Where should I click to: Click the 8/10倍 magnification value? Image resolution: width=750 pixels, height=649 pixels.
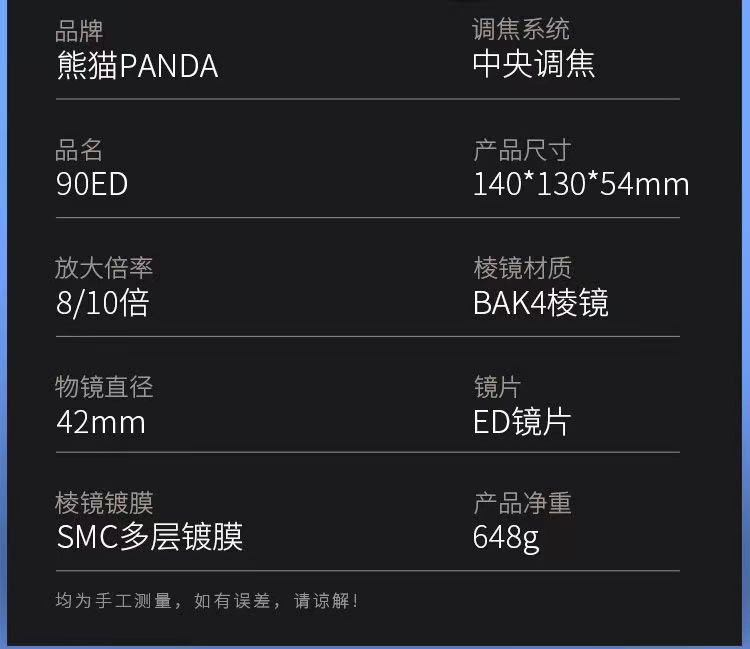pos(103,302)
